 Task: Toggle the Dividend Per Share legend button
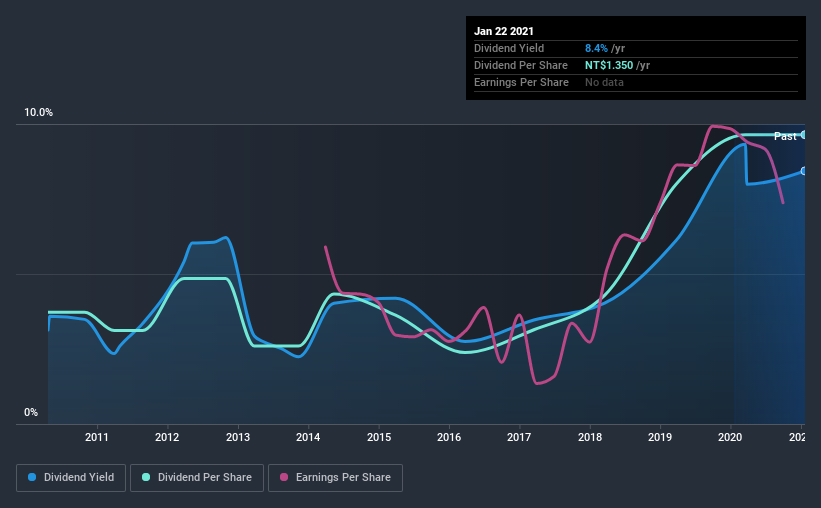pyautogui.click(x=197, y=478)
